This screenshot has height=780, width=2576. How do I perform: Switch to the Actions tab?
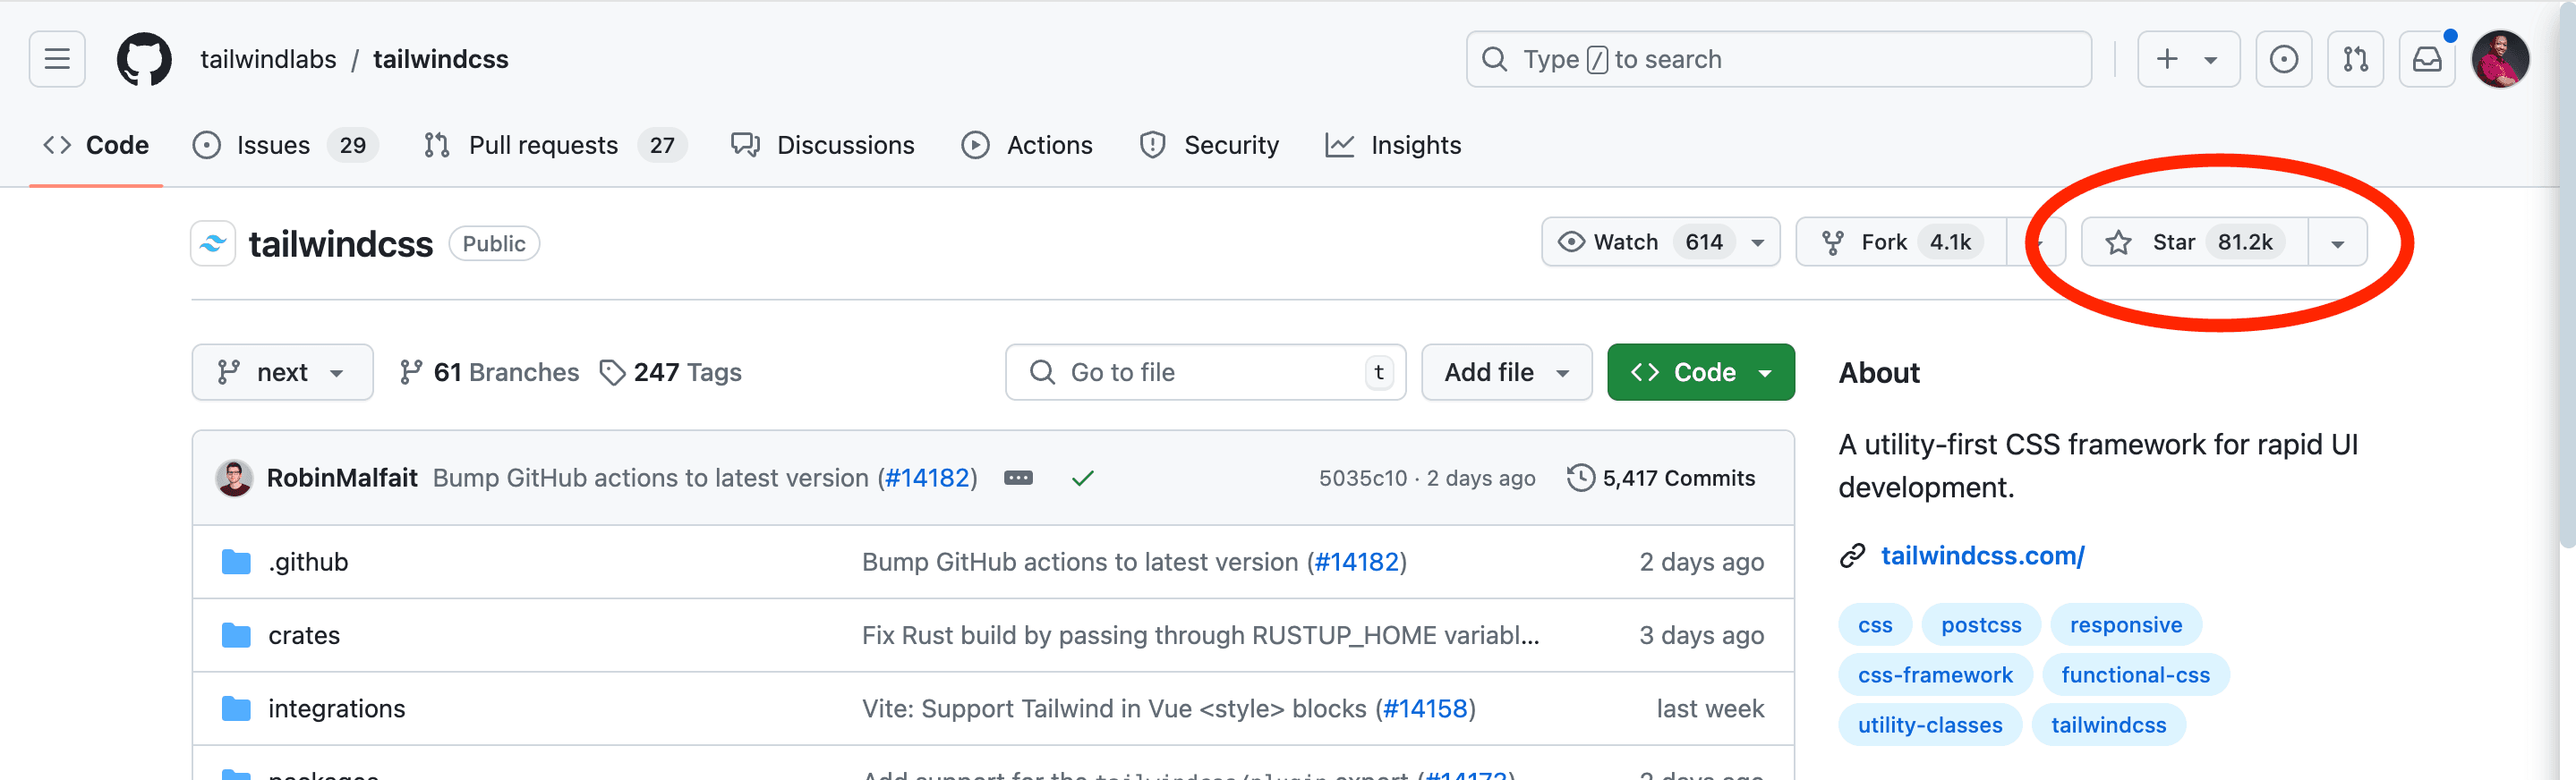(x=1027, y=145)
